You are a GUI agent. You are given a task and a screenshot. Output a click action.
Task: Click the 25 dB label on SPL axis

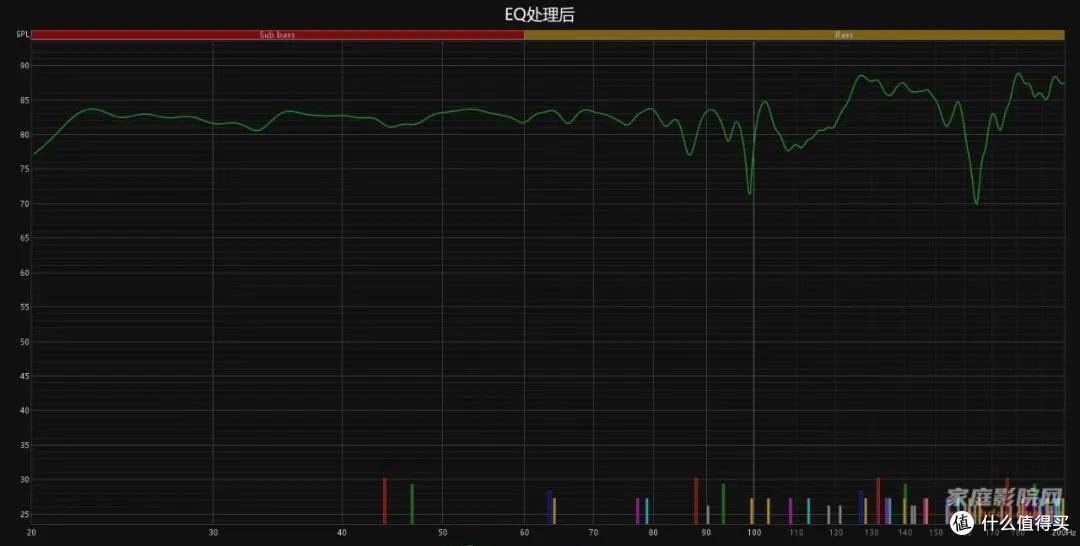(x=25, y=515)
